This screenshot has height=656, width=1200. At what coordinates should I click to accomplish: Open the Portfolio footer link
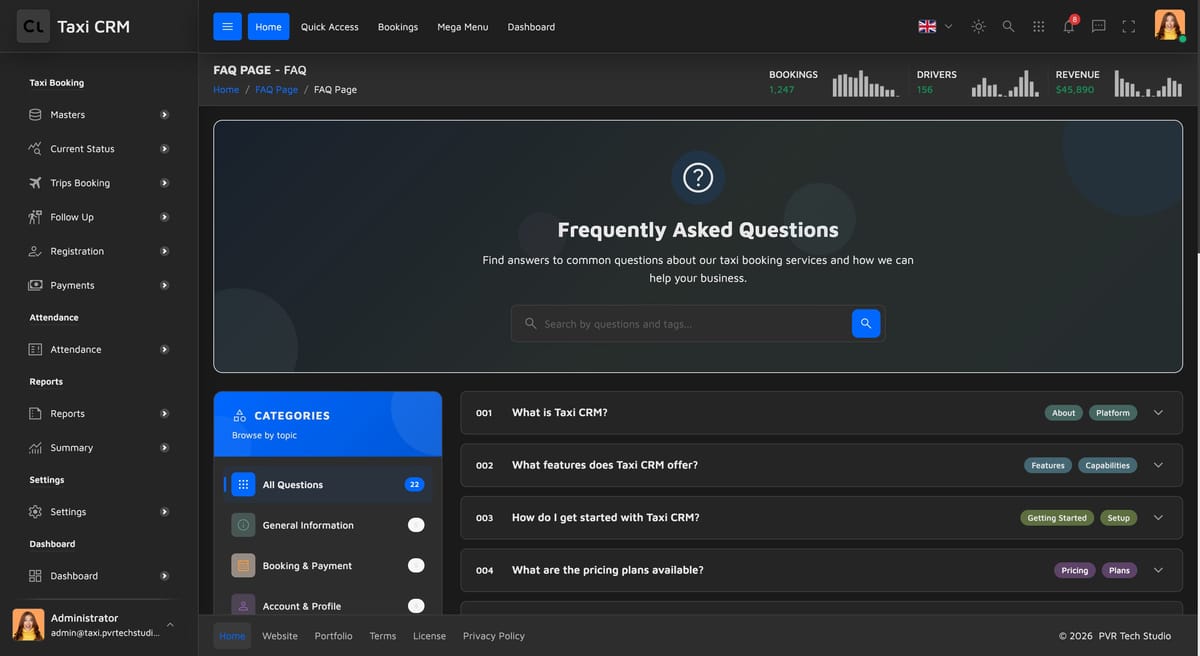point(333,636)
